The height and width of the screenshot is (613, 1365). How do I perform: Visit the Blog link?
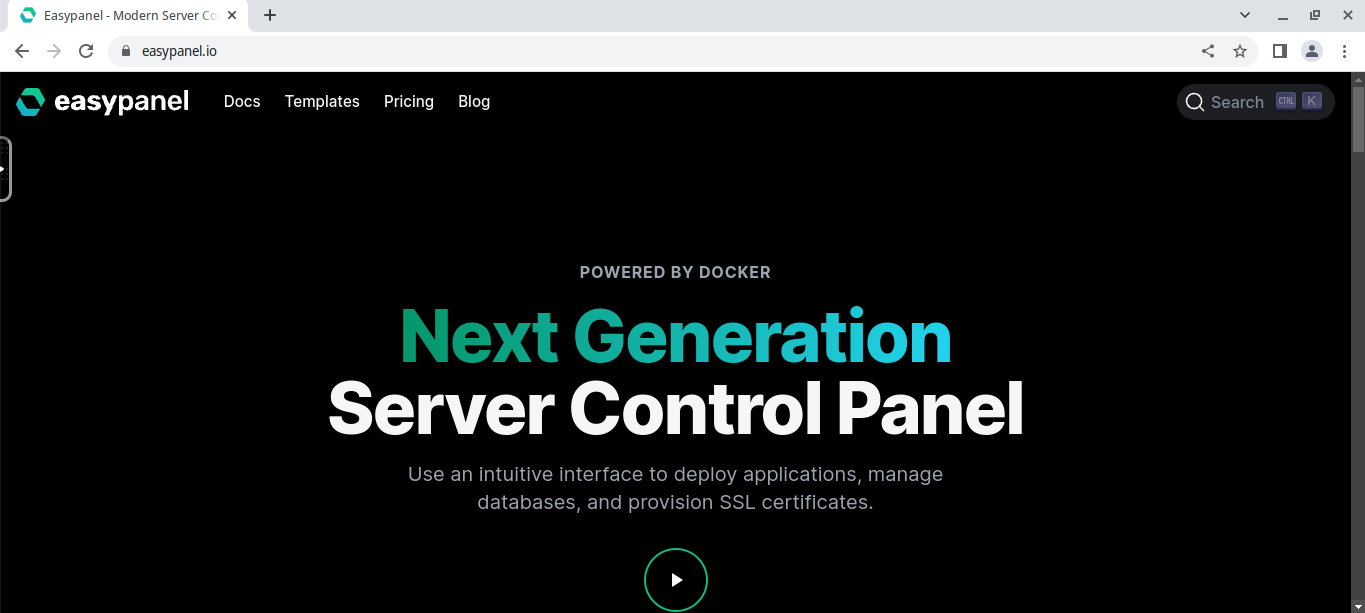pyautogui.click(x=474, y=102)
